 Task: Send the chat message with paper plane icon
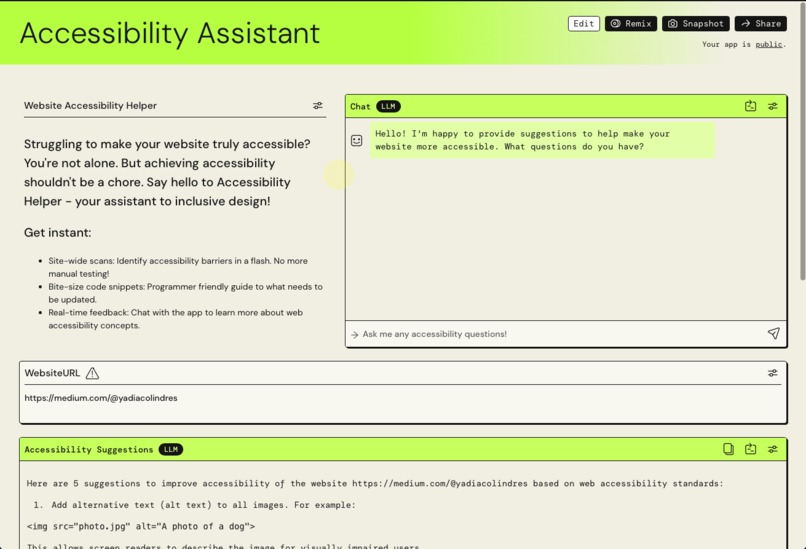[x=773, y=334]
